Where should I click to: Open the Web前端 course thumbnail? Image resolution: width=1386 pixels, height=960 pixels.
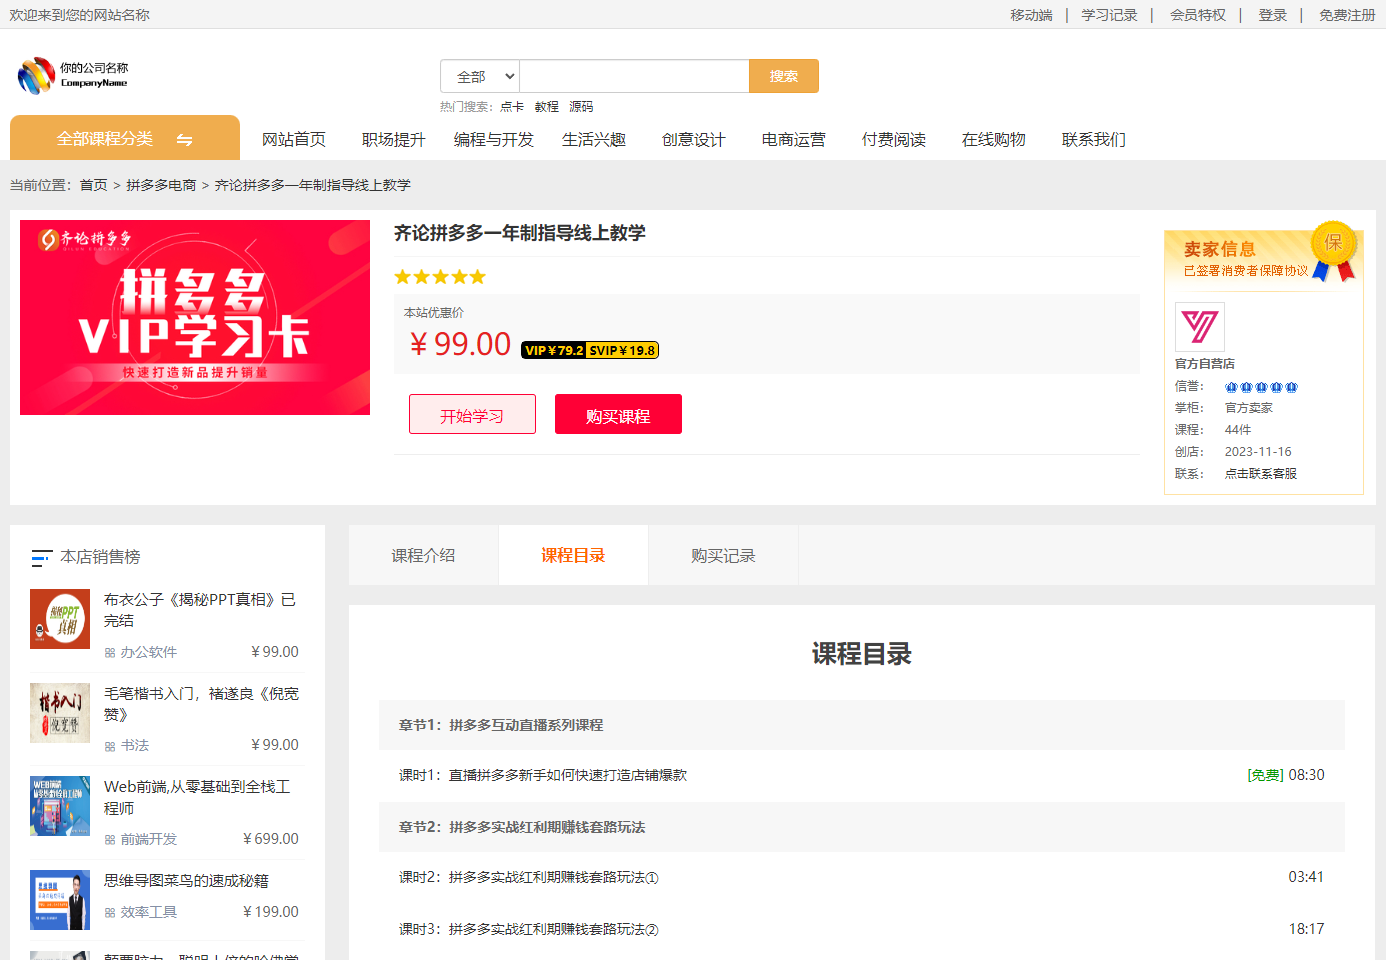pos(60,806)
